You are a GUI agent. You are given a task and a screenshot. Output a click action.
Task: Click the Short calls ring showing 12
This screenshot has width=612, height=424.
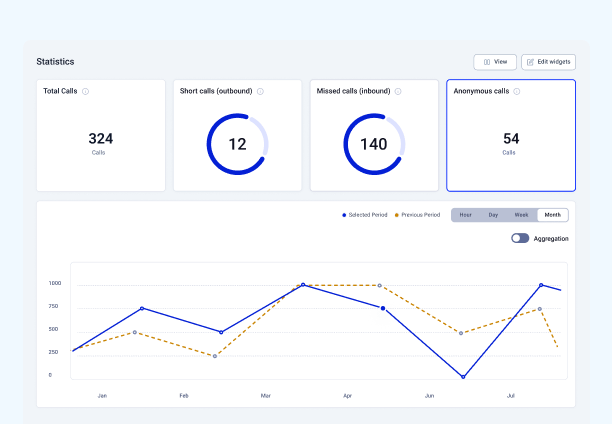pos(237,144)
